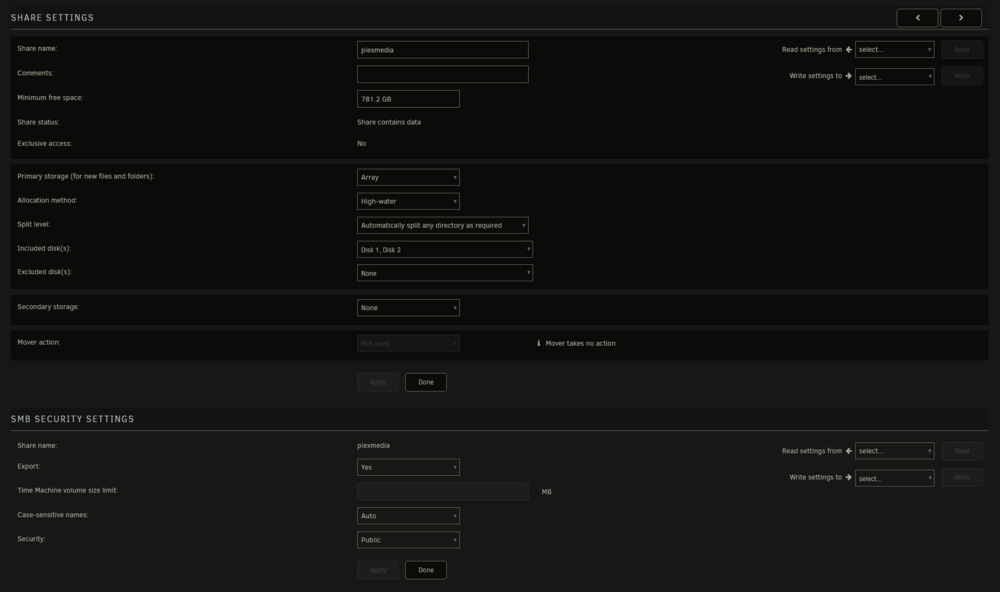This screenshot has height=592, width=1000.
Task: Open the Included disk(s) dropdown
Action: [445, 249]
